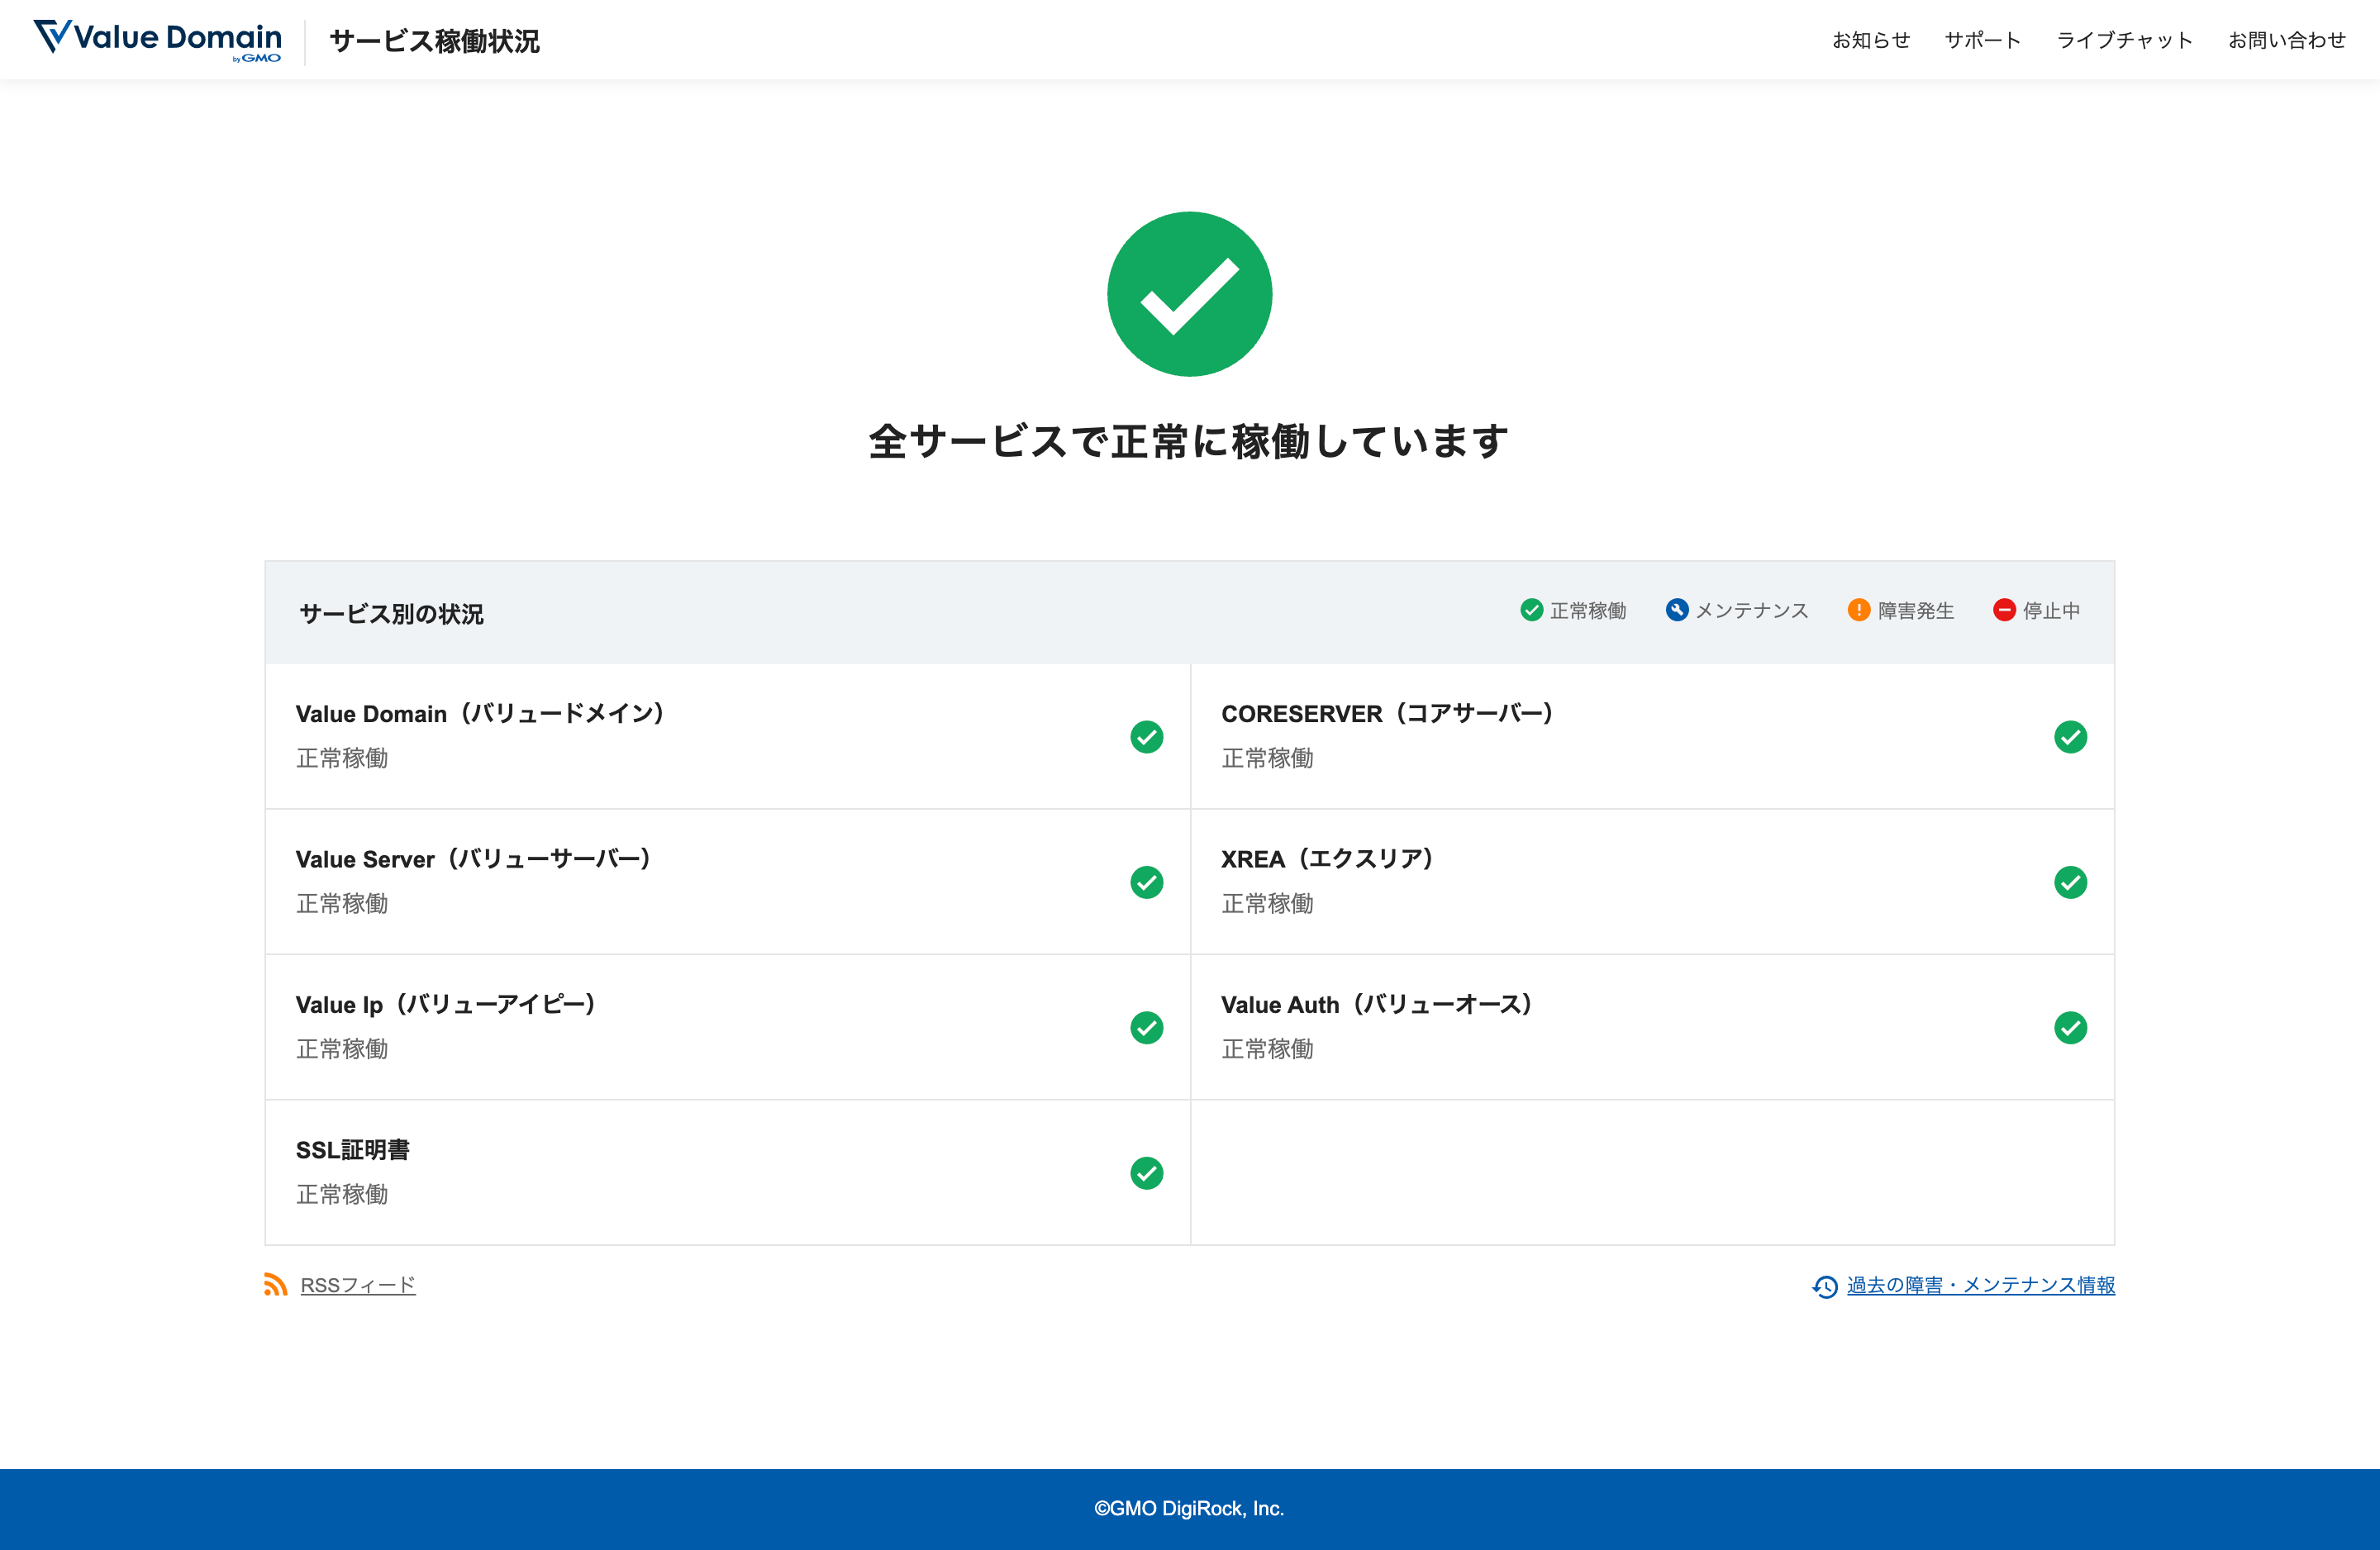2380x1550 pixels.
Task: Click the Value Ip row status checkmark
Action: click(1146, 1028)
